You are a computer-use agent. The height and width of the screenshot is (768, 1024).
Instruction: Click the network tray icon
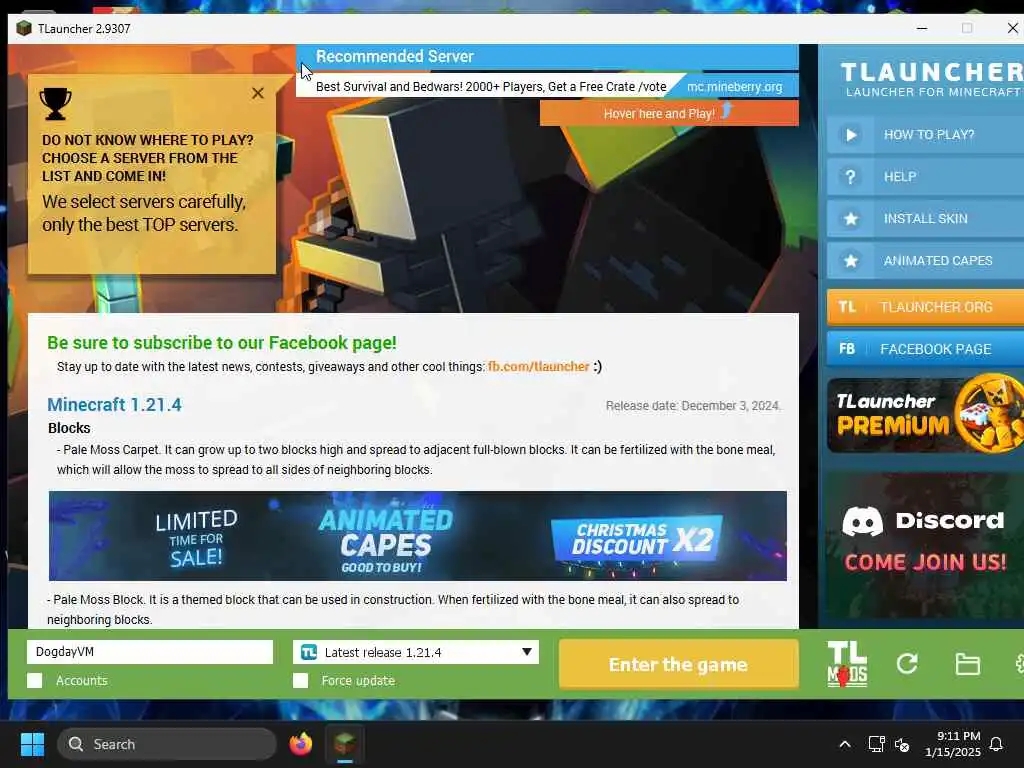click(876, 744)
